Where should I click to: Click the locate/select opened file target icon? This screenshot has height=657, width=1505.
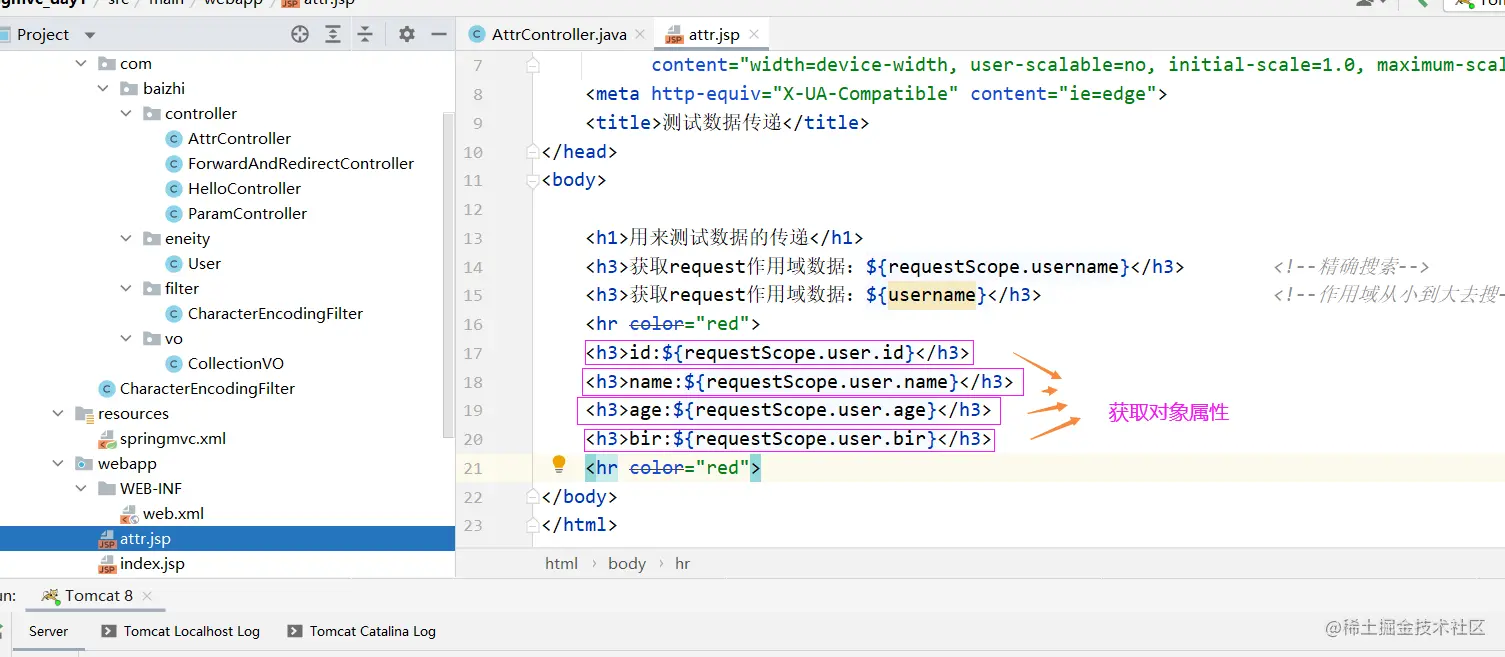coord(300,34)
